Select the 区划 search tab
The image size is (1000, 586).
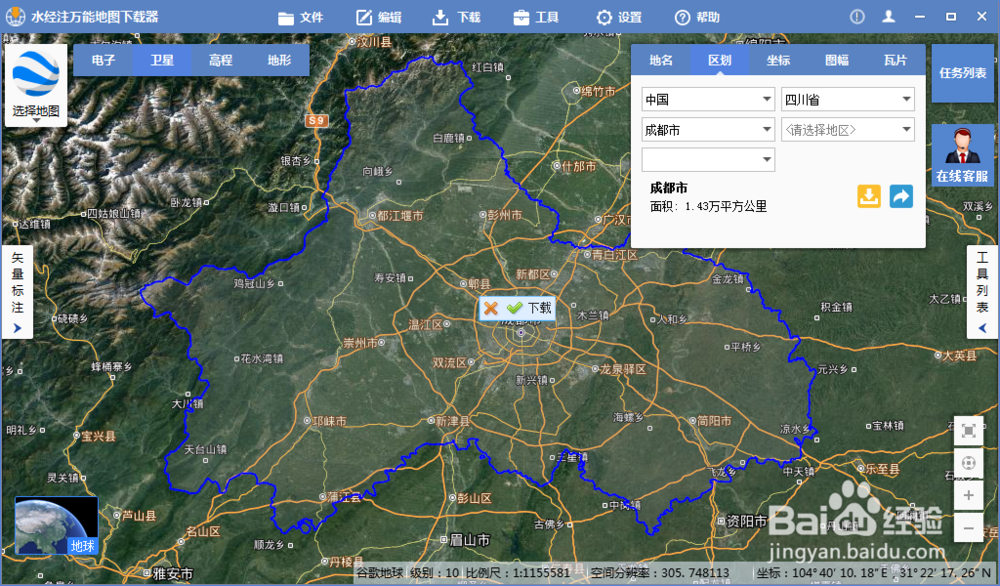[719, 60]
